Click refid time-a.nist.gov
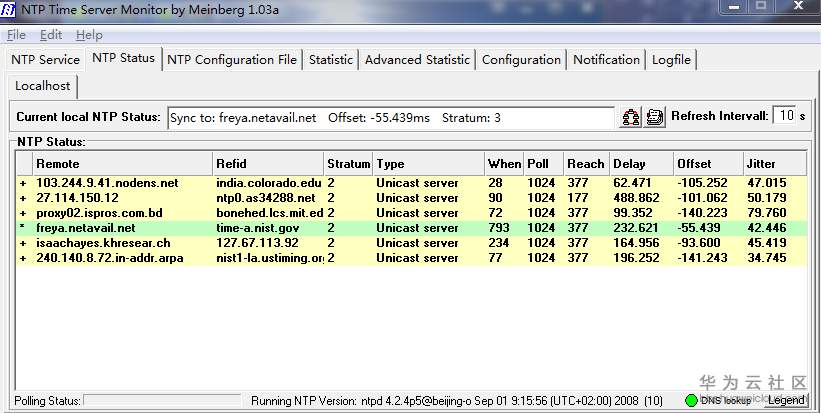 (x=258, y=228)
